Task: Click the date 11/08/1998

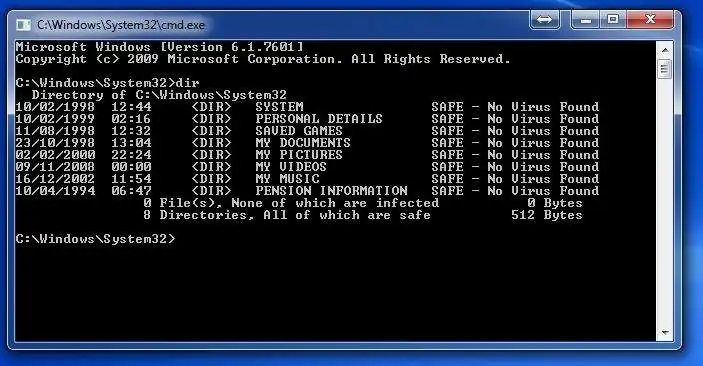Action: [56, 131]
